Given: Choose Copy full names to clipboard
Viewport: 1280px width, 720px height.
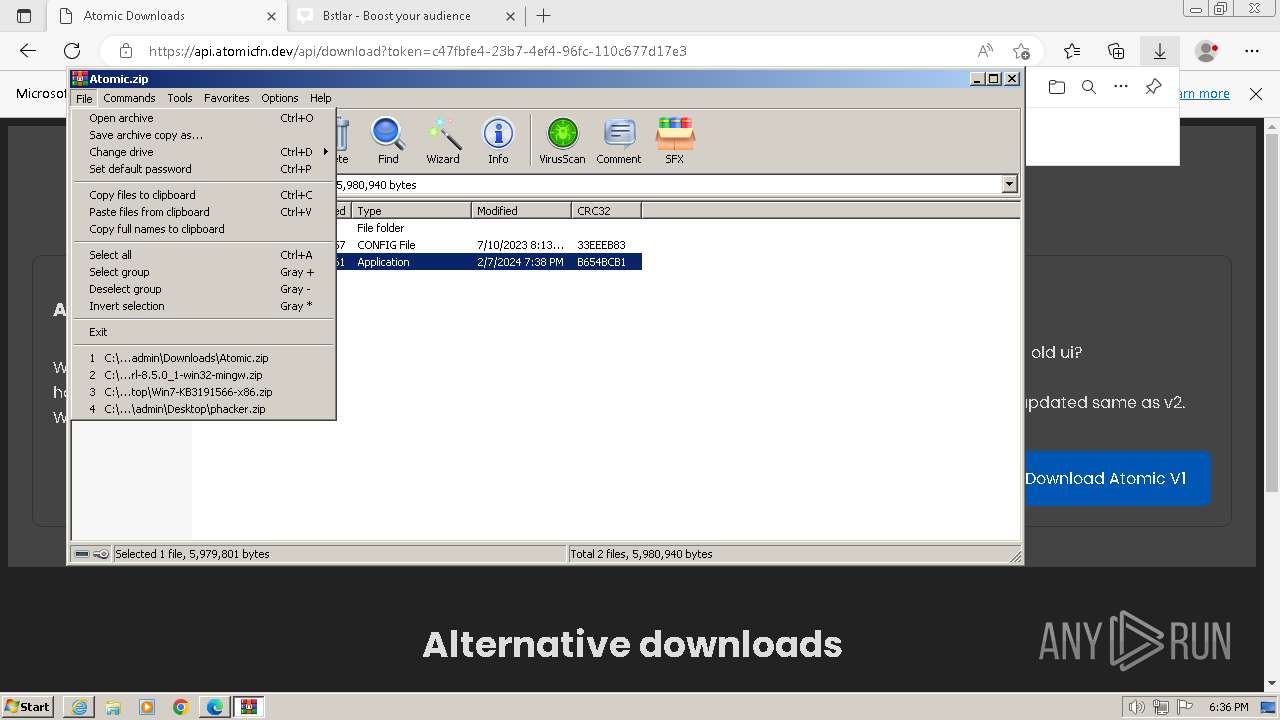Looking at the screenshot, I should pos(204,229).
